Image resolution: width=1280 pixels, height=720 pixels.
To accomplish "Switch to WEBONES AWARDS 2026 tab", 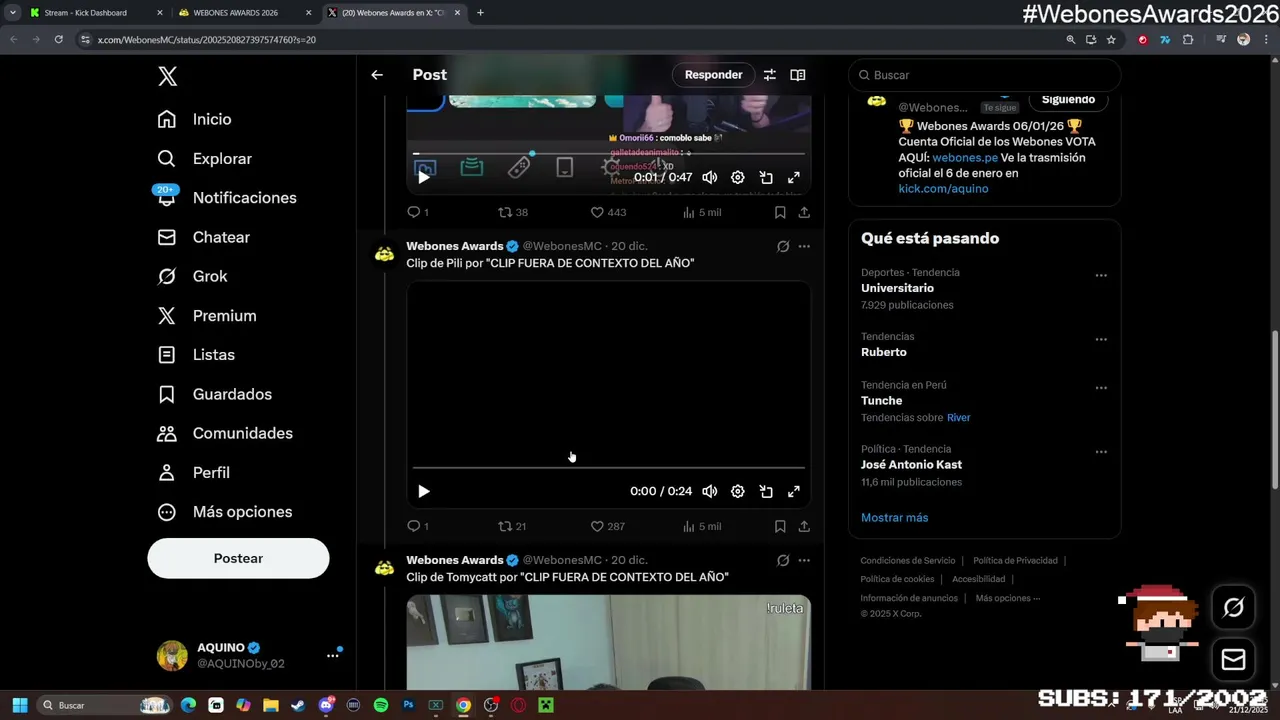I will [244, 13].
